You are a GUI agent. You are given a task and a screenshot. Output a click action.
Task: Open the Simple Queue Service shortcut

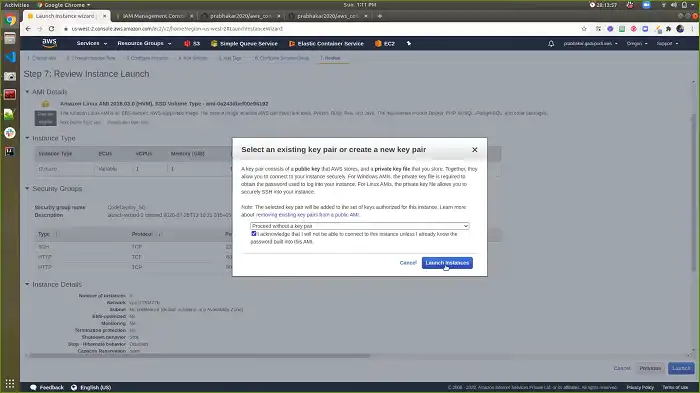click(x=244, y=43)
